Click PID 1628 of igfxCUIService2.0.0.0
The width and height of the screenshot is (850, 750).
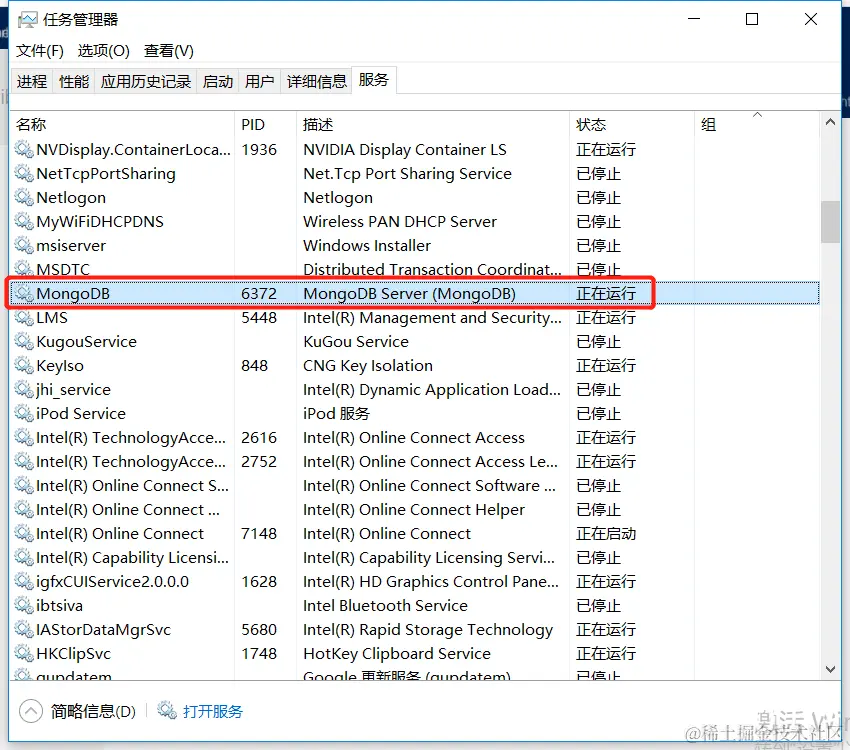click(259, 581)
